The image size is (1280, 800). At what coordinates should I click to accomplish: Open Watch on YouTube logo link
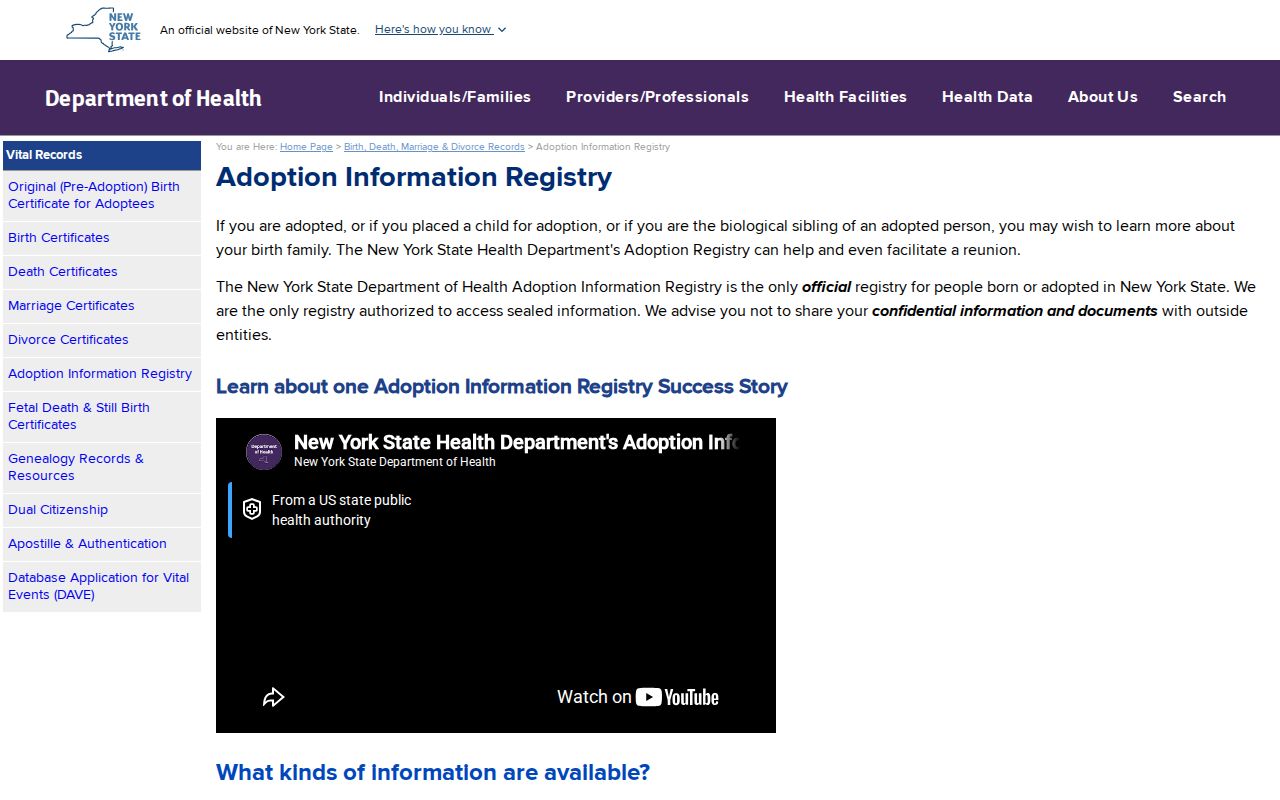[x=638, y=697]
